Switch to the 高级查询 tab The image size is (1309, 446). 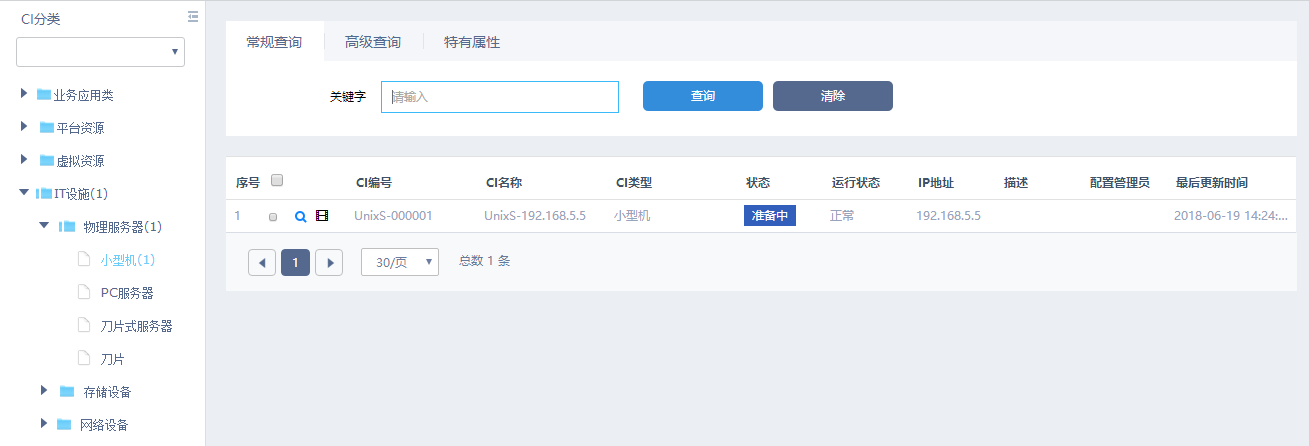coord(373,42)
